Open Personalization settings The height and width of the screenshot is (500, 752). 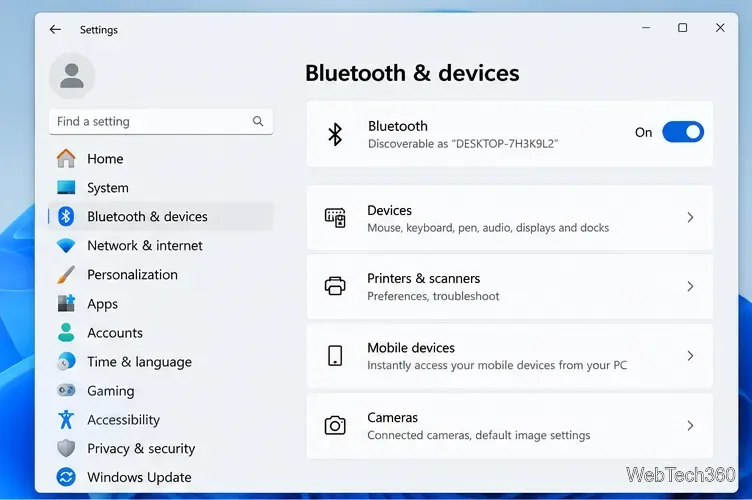[x=161, y=275]
